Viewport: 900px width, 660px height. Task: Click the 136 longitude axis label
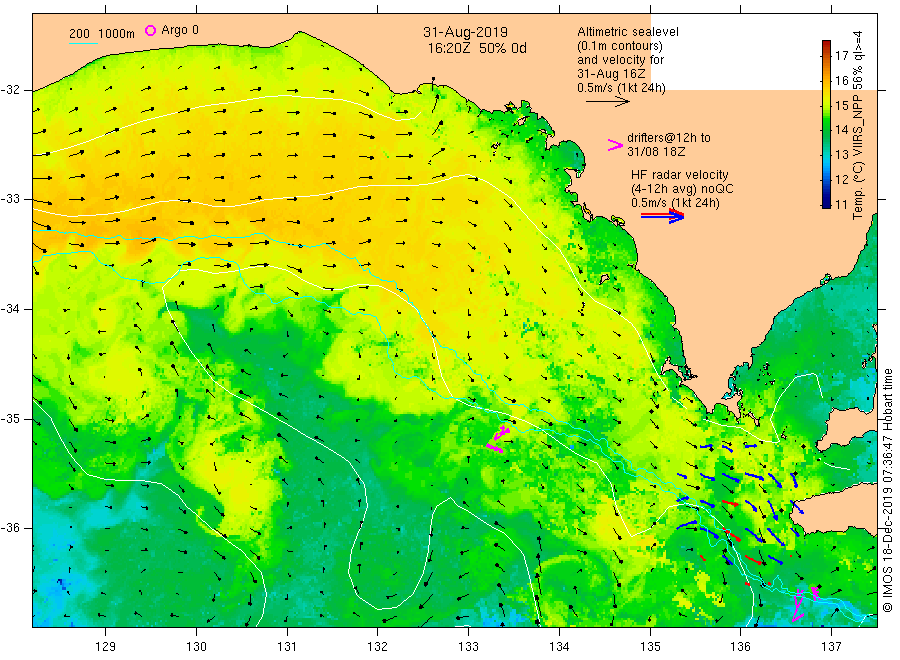(740, 647)
